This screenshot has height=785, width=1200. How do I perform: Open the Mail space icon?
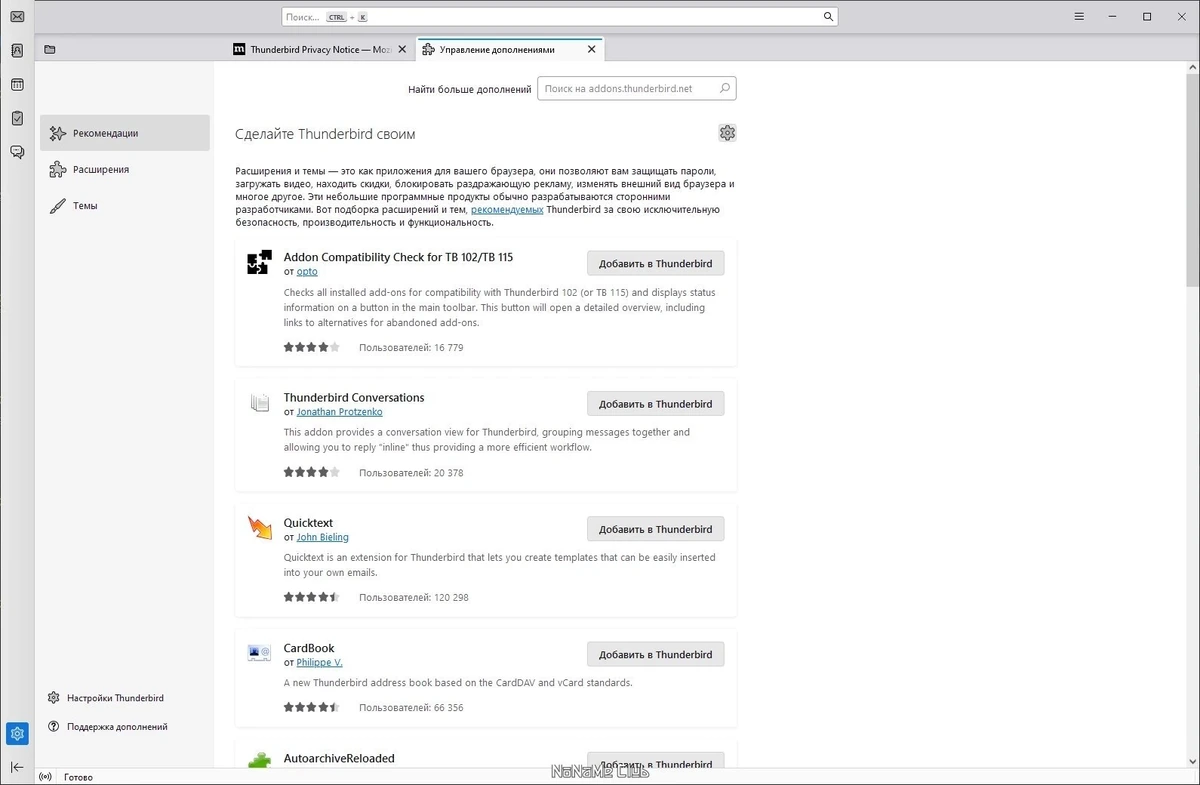click(17, 17)
